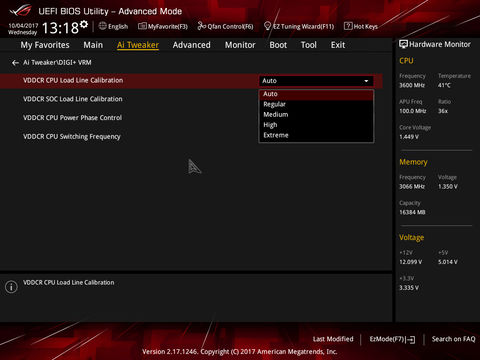Viewport: 480px width, 360px height.
Task: Click the APU Freq 100.0 MHz value
Action: [x=413, y=111]
